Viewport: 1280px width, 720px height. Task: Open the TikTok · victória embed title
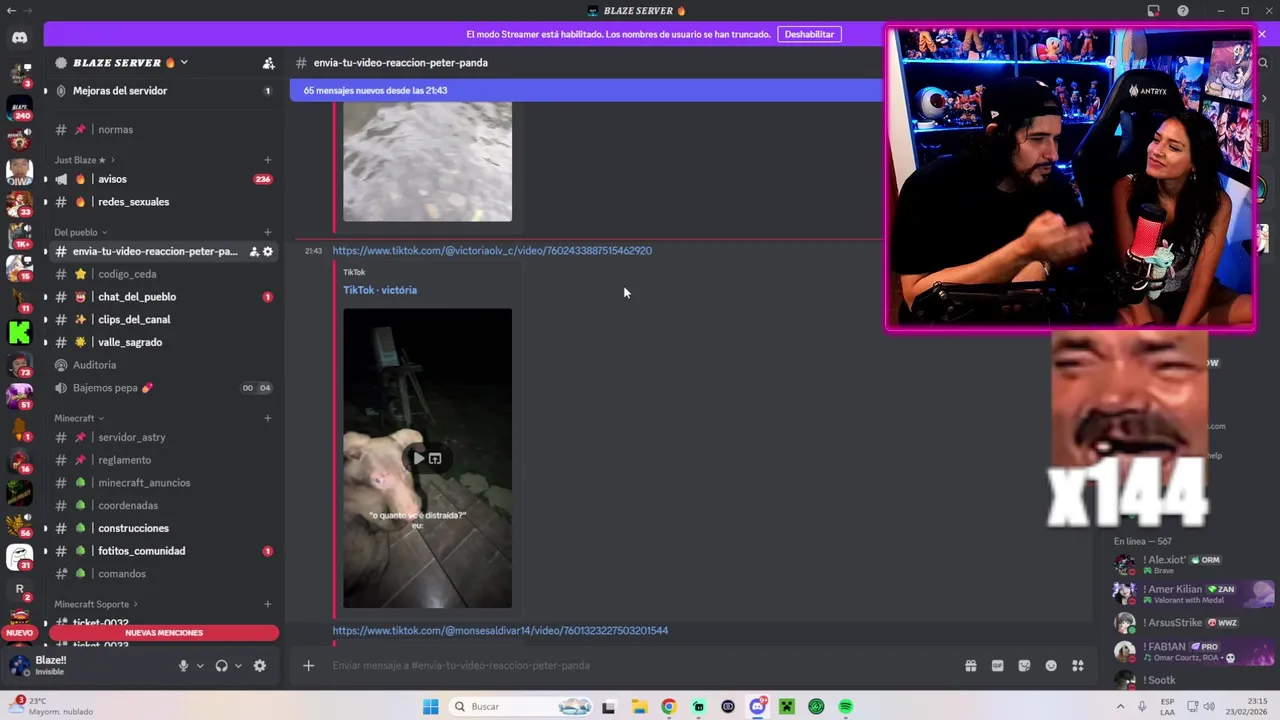click(380, 290)
